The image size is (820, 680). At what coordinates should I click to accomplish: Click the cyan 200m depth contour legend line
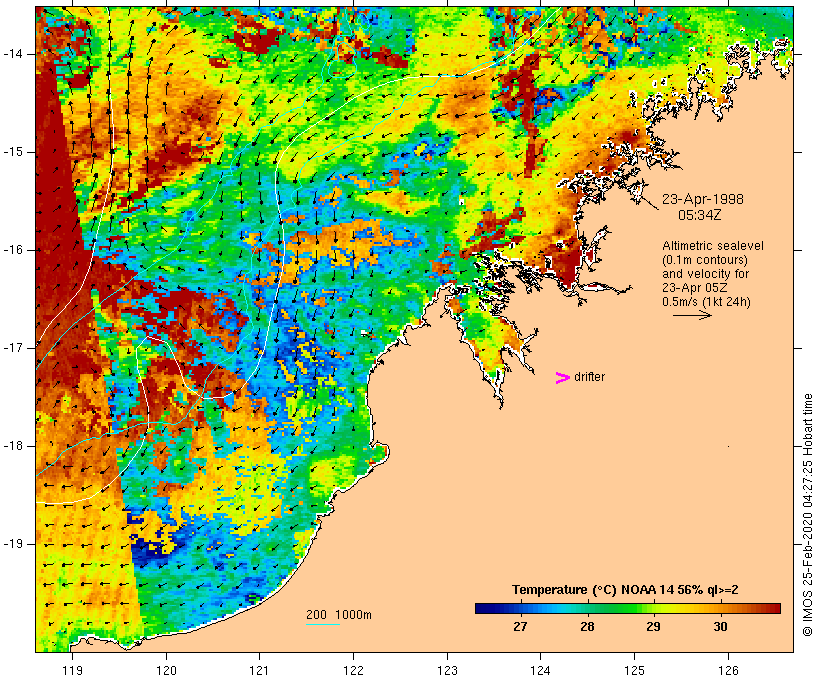click(x=323, y=624)
